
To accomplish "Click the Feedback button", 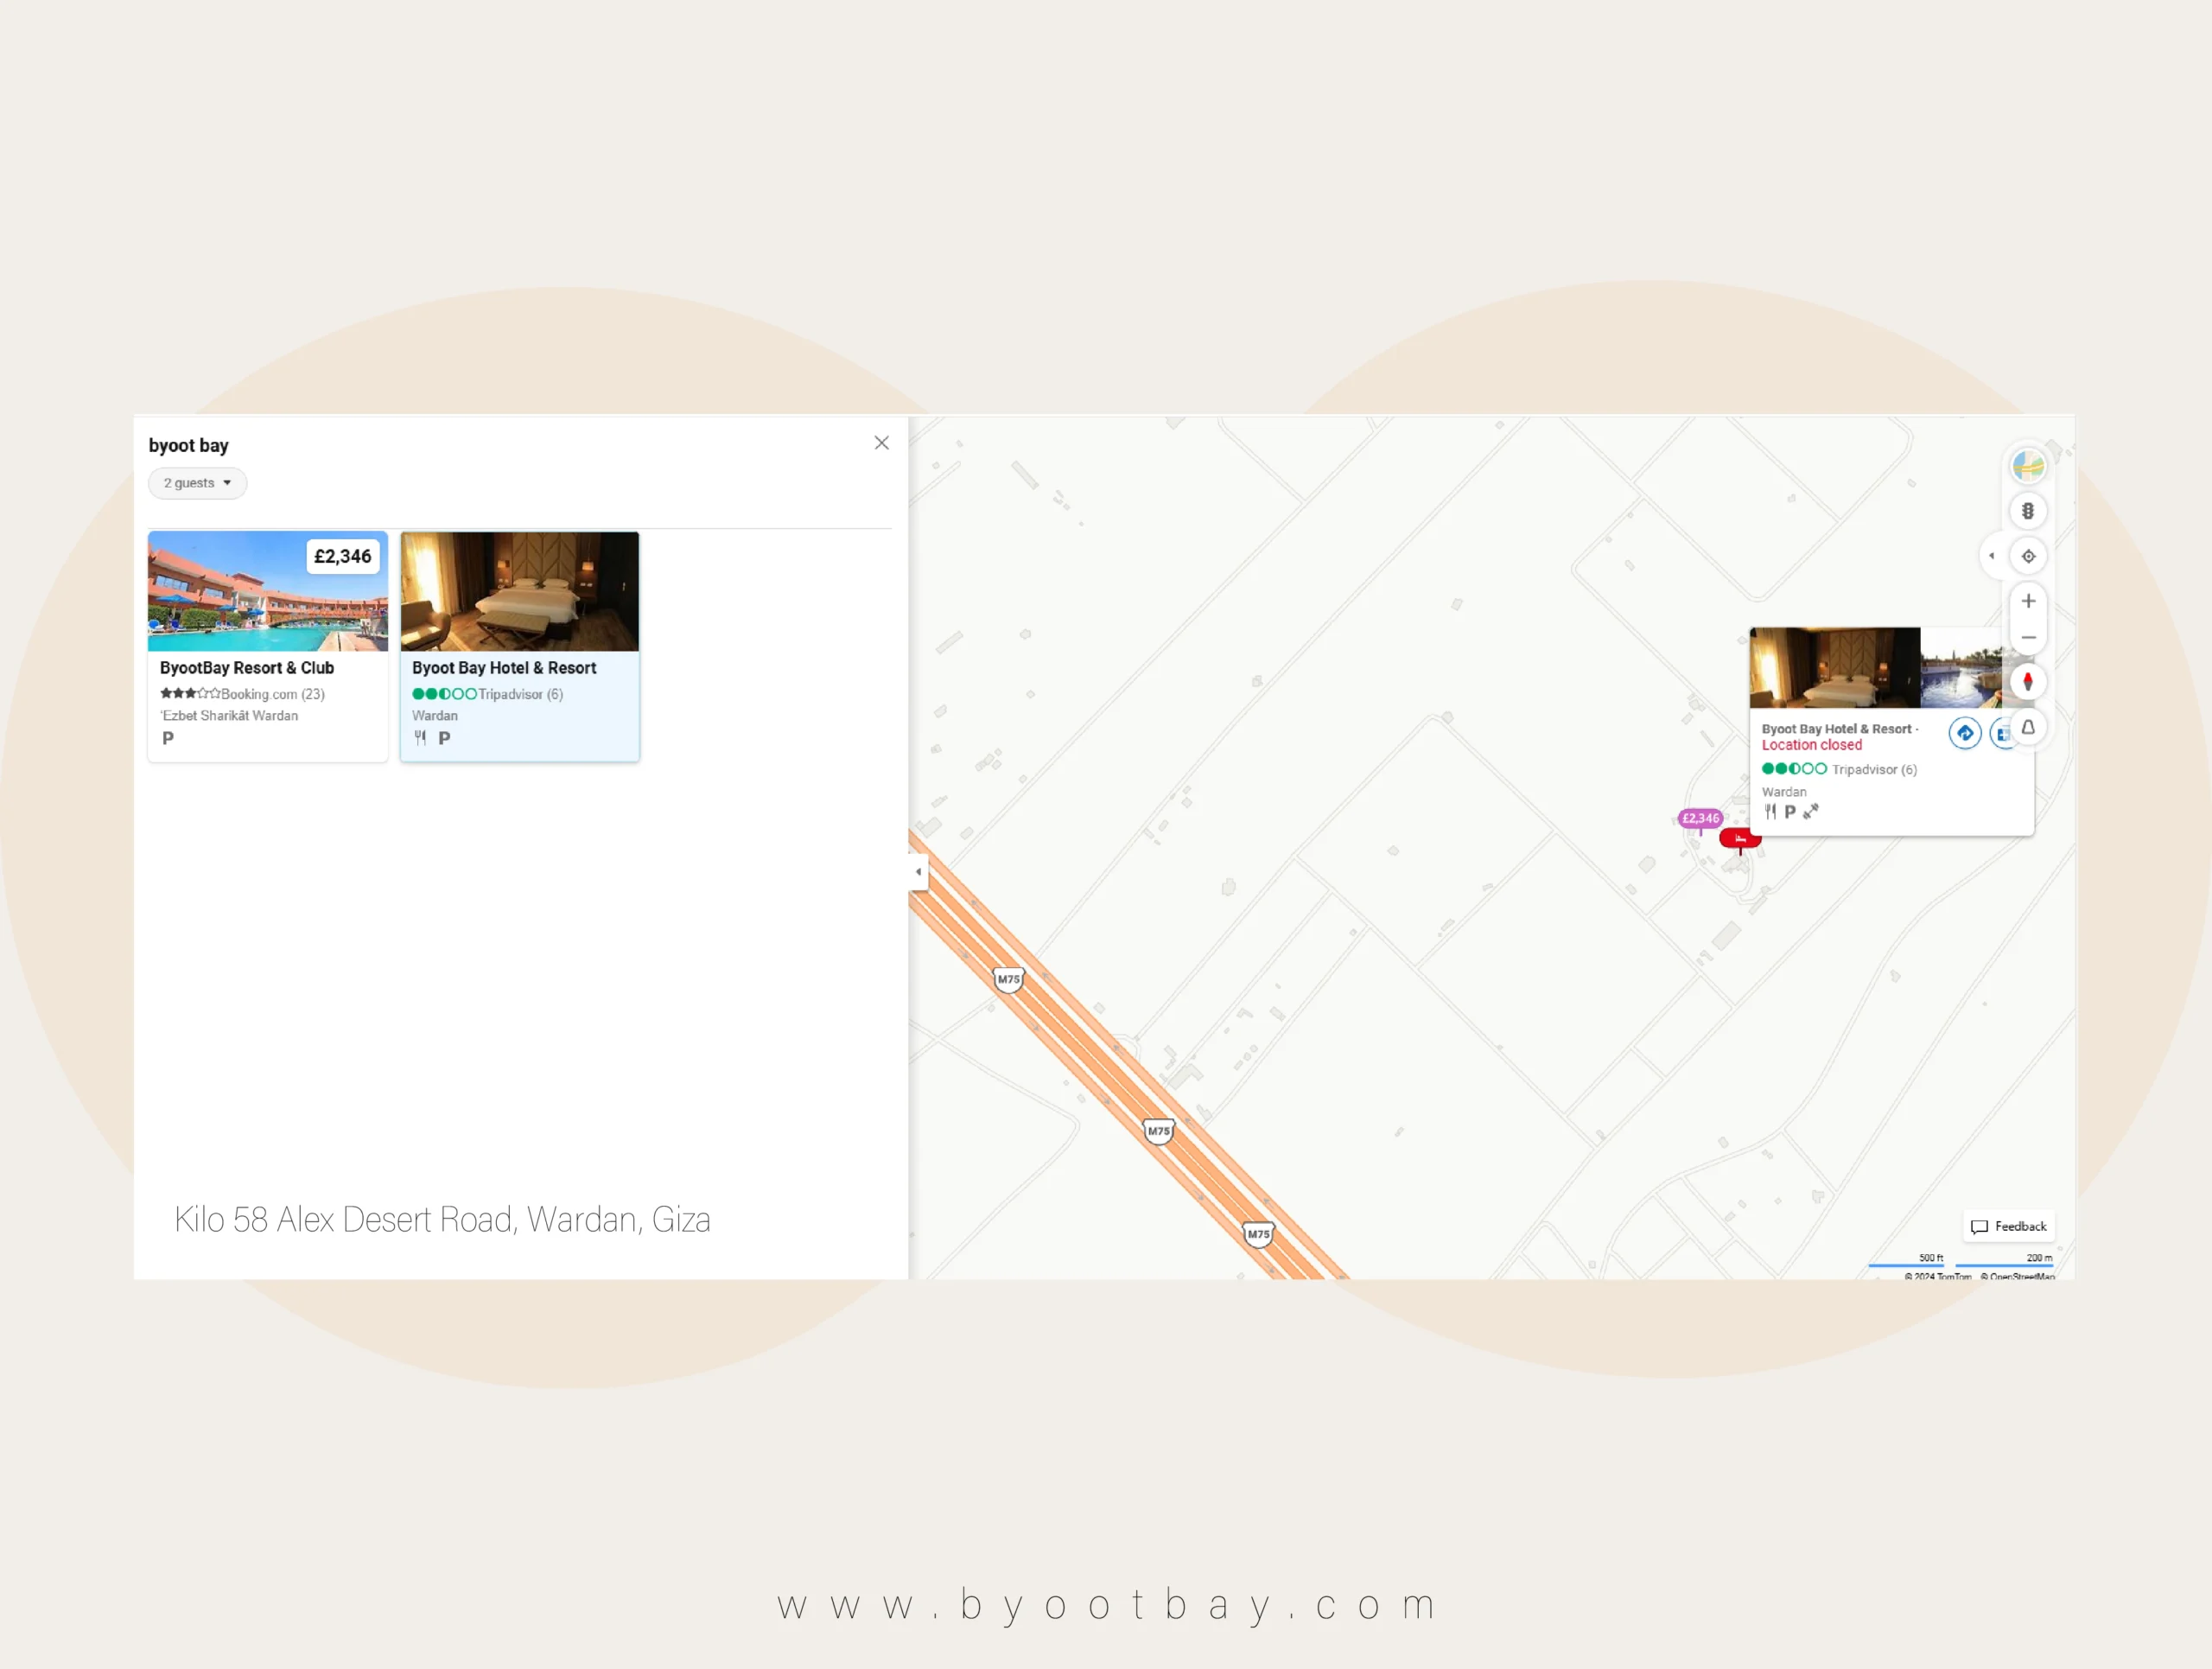I will click(2009, 1226).
